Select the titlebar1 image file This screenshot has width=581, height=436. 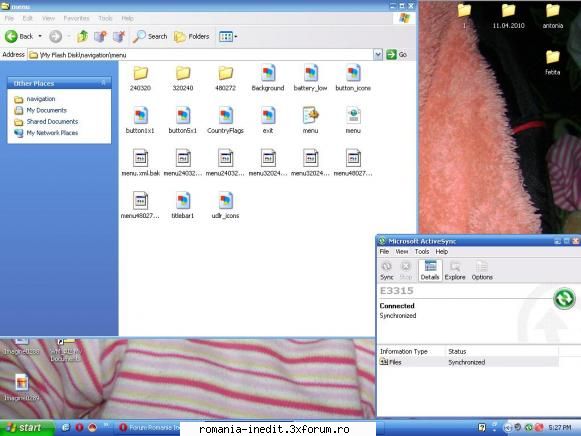[x=183, y=206]
